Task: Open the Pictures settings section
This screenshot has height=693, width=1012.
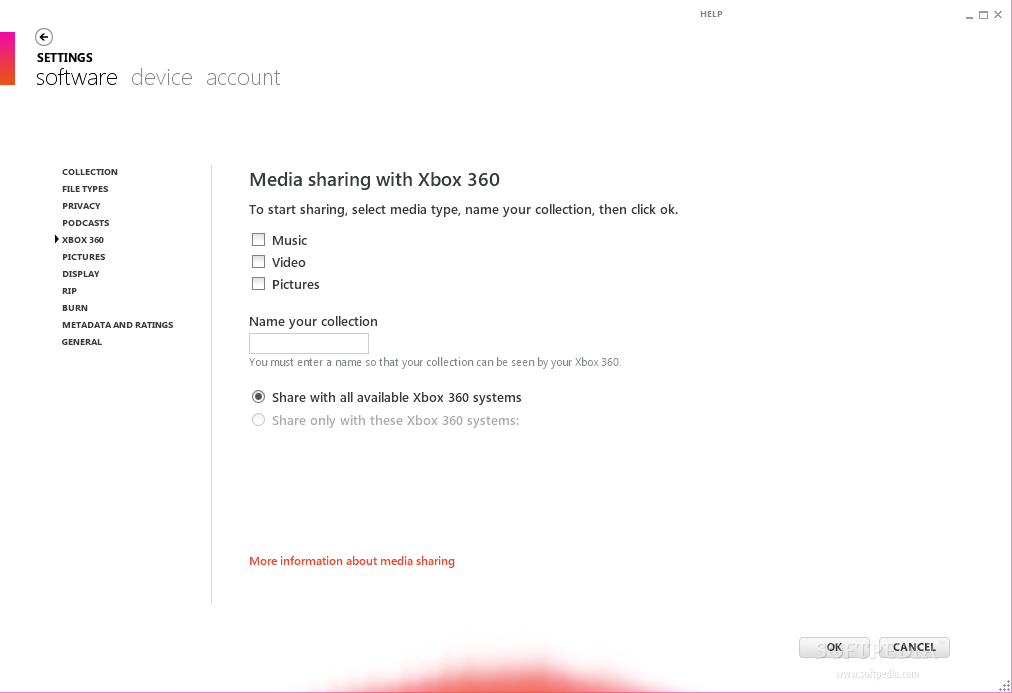Action: pyautogui.click(x=83, y=257)
